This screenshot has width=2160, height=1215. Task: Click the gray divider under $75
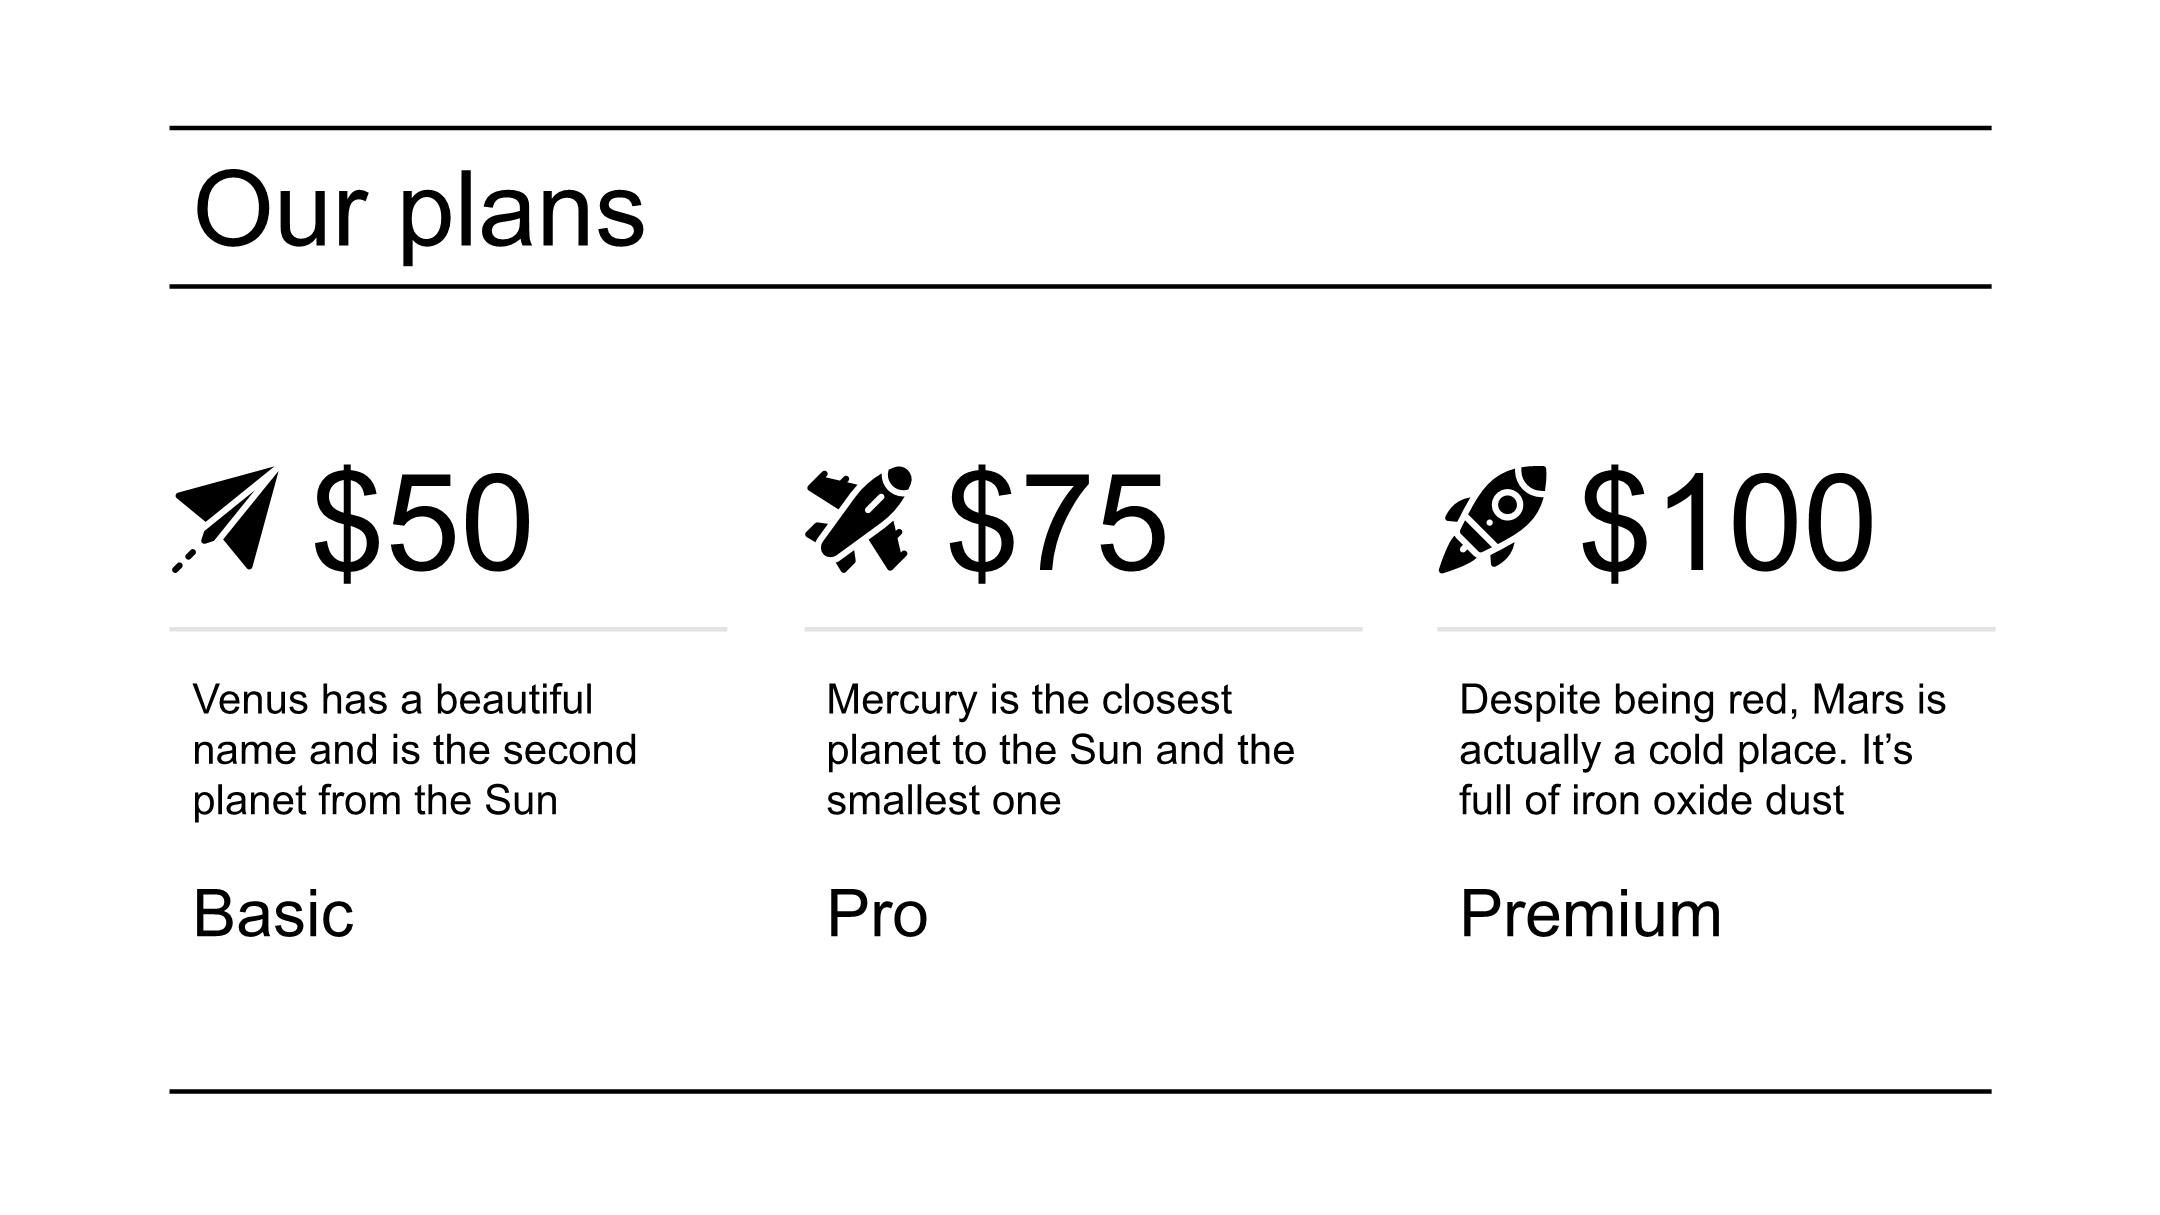[1083, 629]
